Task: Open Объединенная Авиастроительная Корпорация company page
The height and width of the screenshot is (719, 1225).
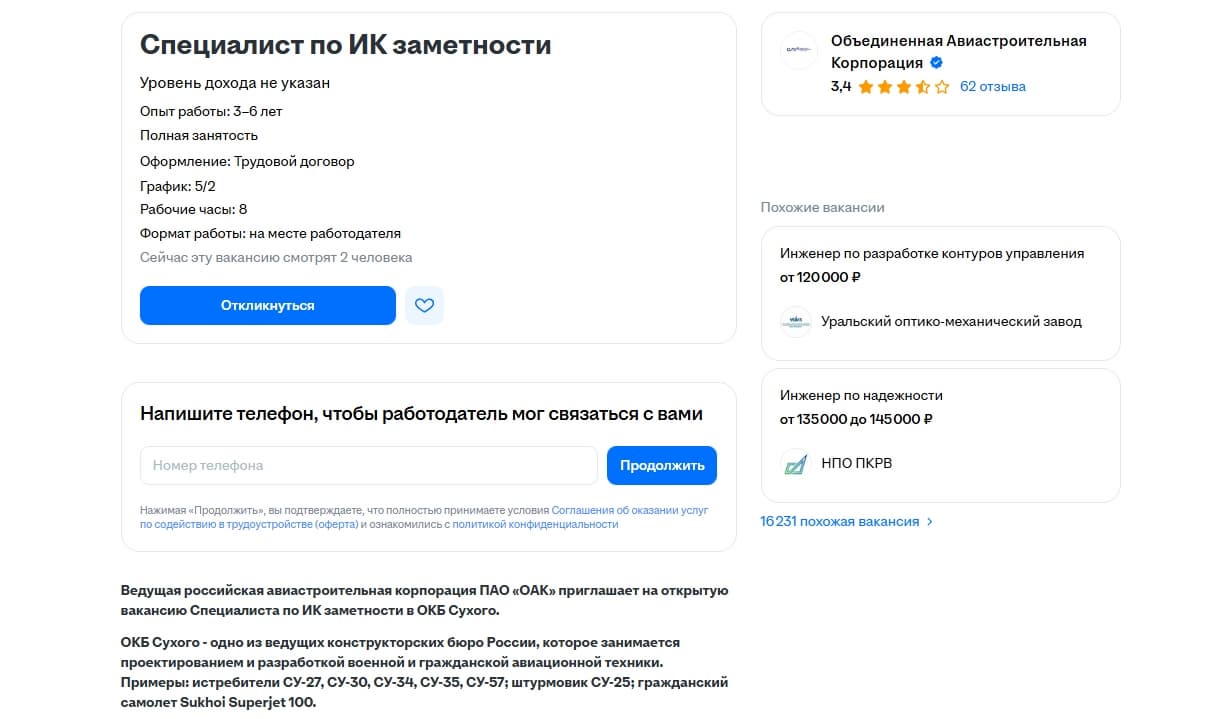Action: tap(958, 41)
